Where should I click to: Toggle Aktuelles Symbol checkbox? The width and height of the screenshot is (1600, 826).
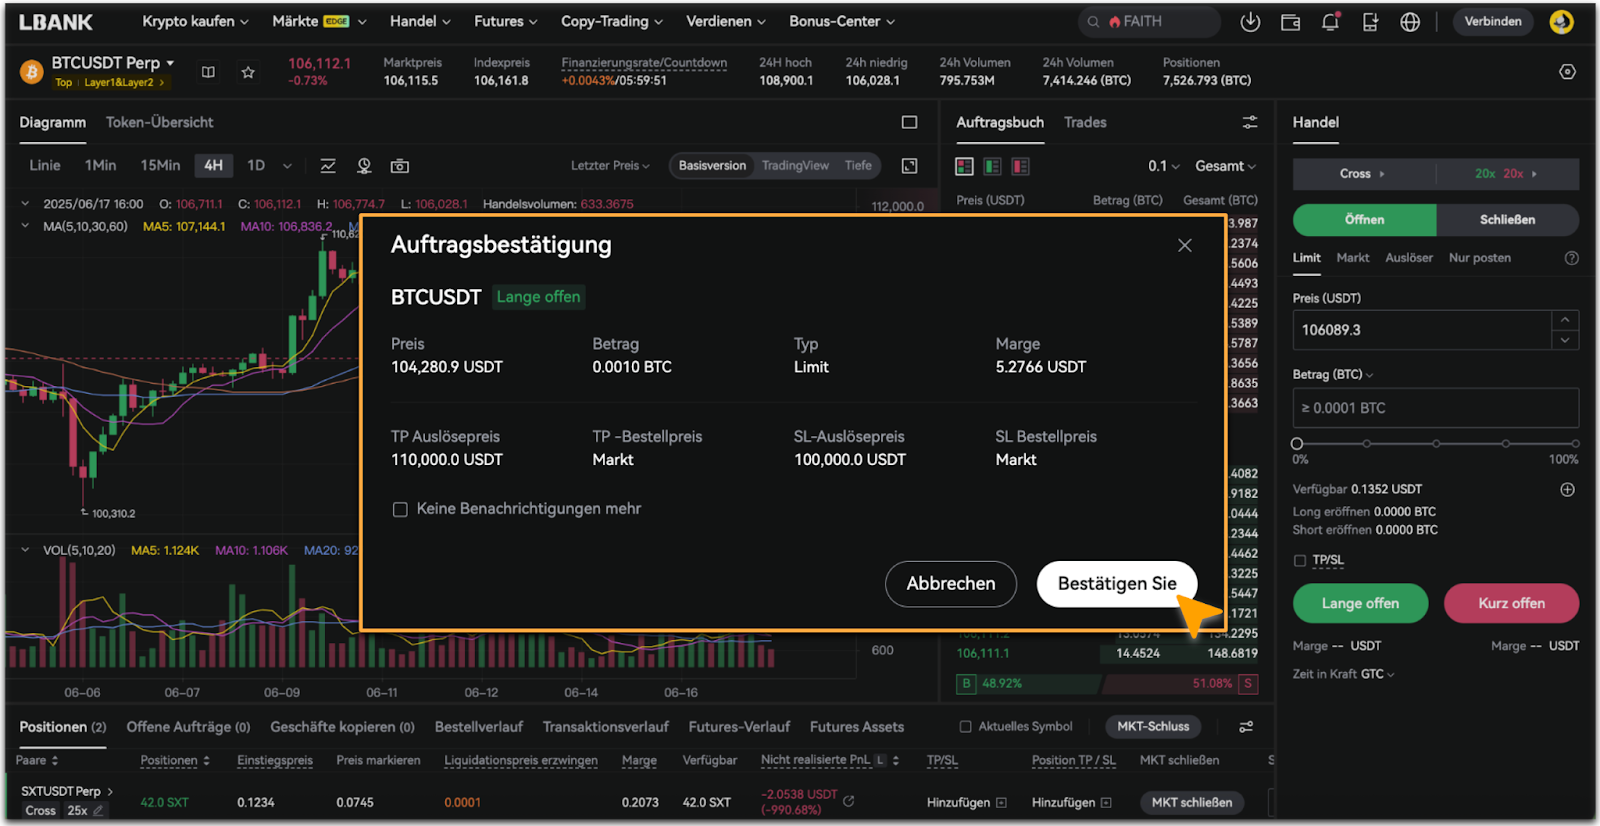[965, 727]
